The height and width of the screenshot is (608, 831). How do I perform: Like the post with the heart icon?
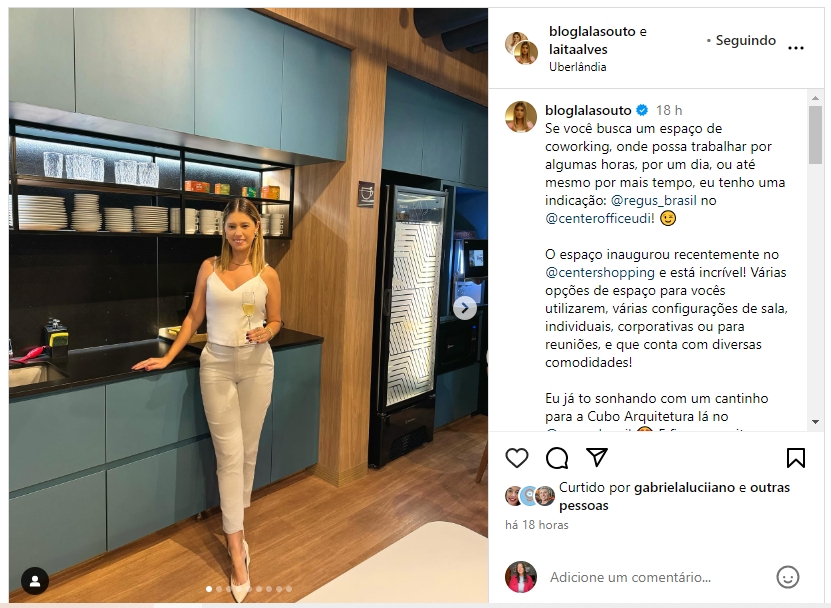[x=517, y=458]
